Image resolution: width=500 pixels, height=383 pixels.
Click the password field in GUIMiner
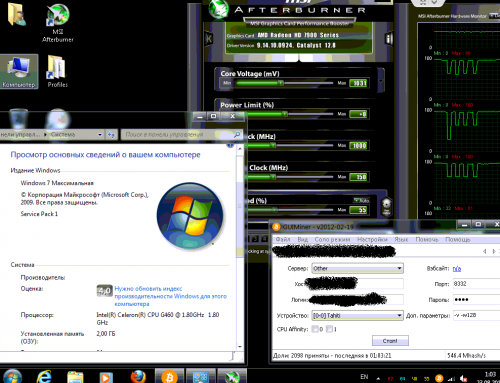pos(476,299)
